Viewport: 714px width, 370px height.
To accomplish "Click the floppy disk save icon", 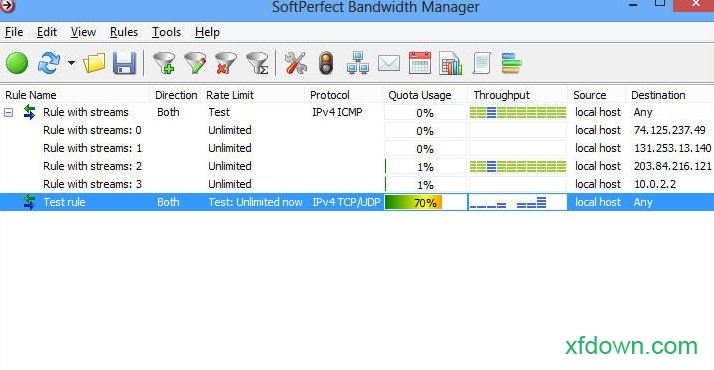I will pyautogui.click(x=124, y=63).
